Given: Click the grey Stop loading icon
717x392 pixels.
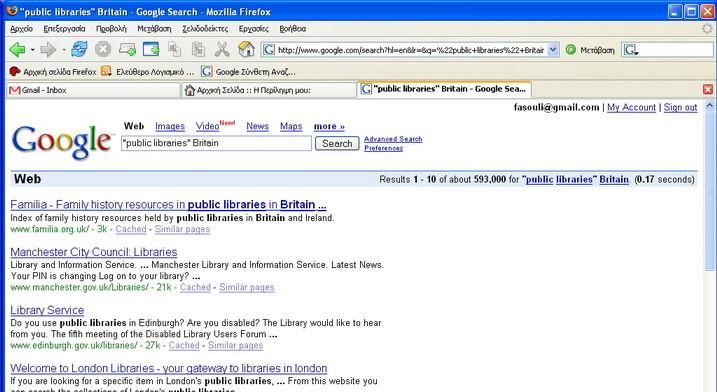Looking at the screenshot, I should 103,49.
